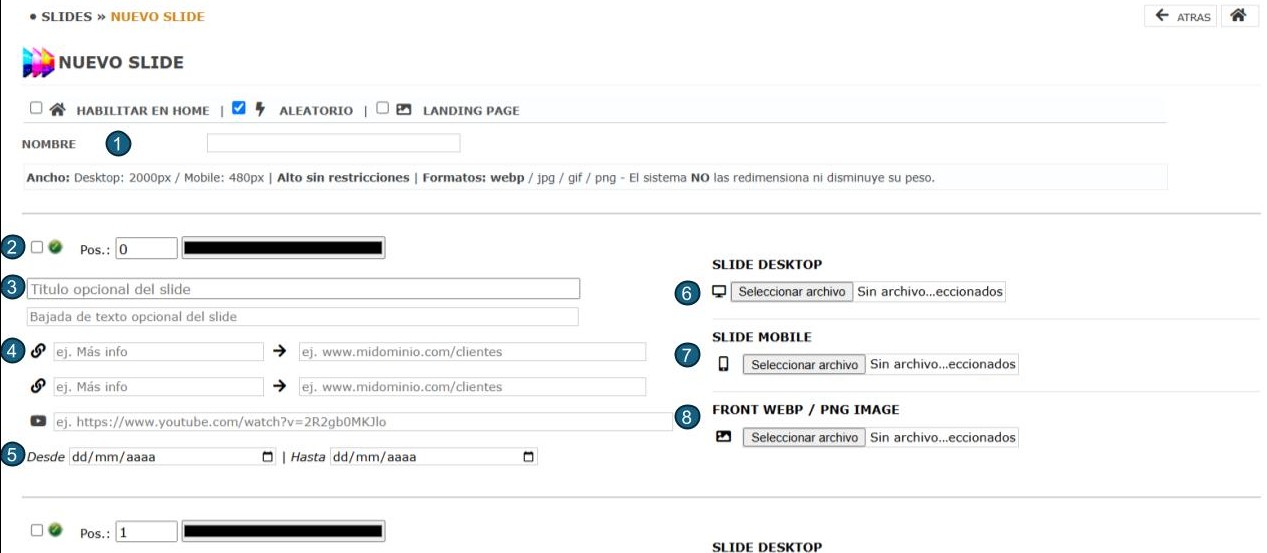Click the desktop monitor icon under Slide Desktop
The height and width of the screenshot is (553, 1267).
[x=718, y=292]
